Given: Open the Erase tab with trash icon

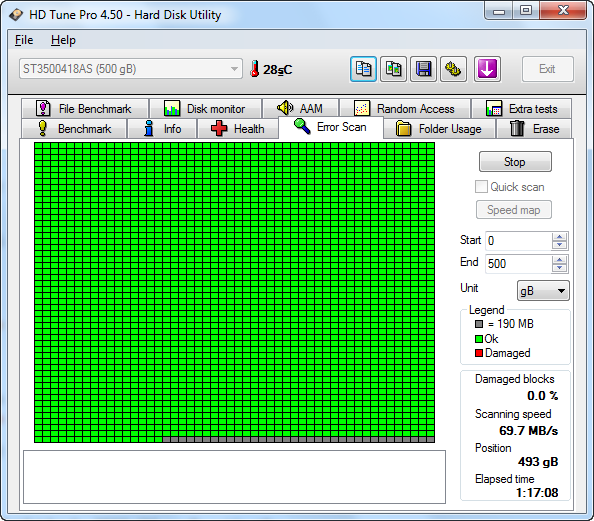Looking at the screenshot, I should click(534, 129).
